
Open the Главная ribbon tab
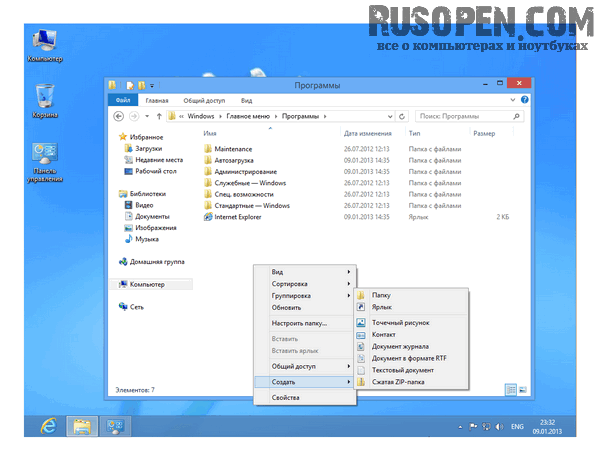157,100
